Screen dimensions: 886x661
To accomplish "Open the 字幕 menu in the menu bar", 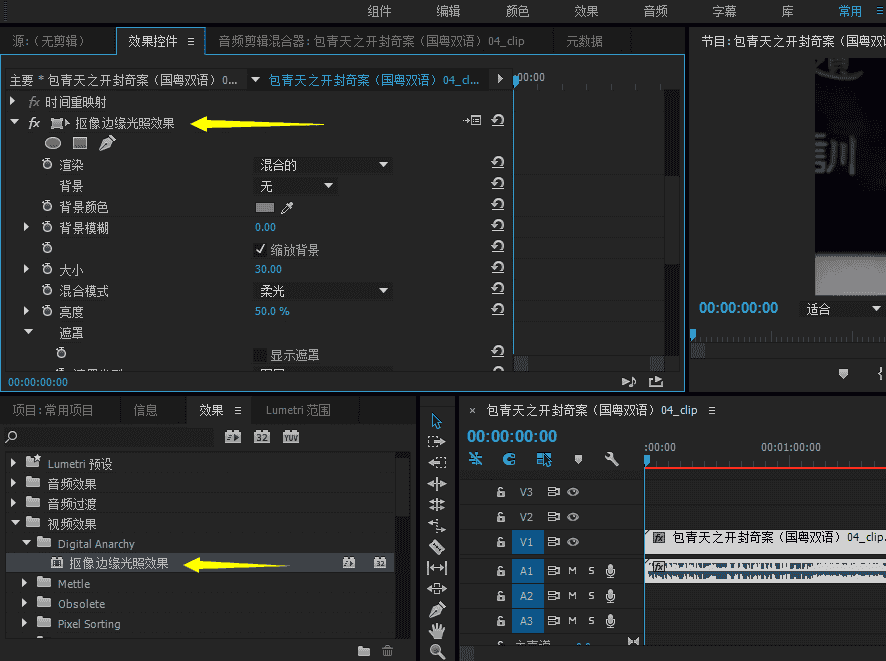I will point(724,11).
